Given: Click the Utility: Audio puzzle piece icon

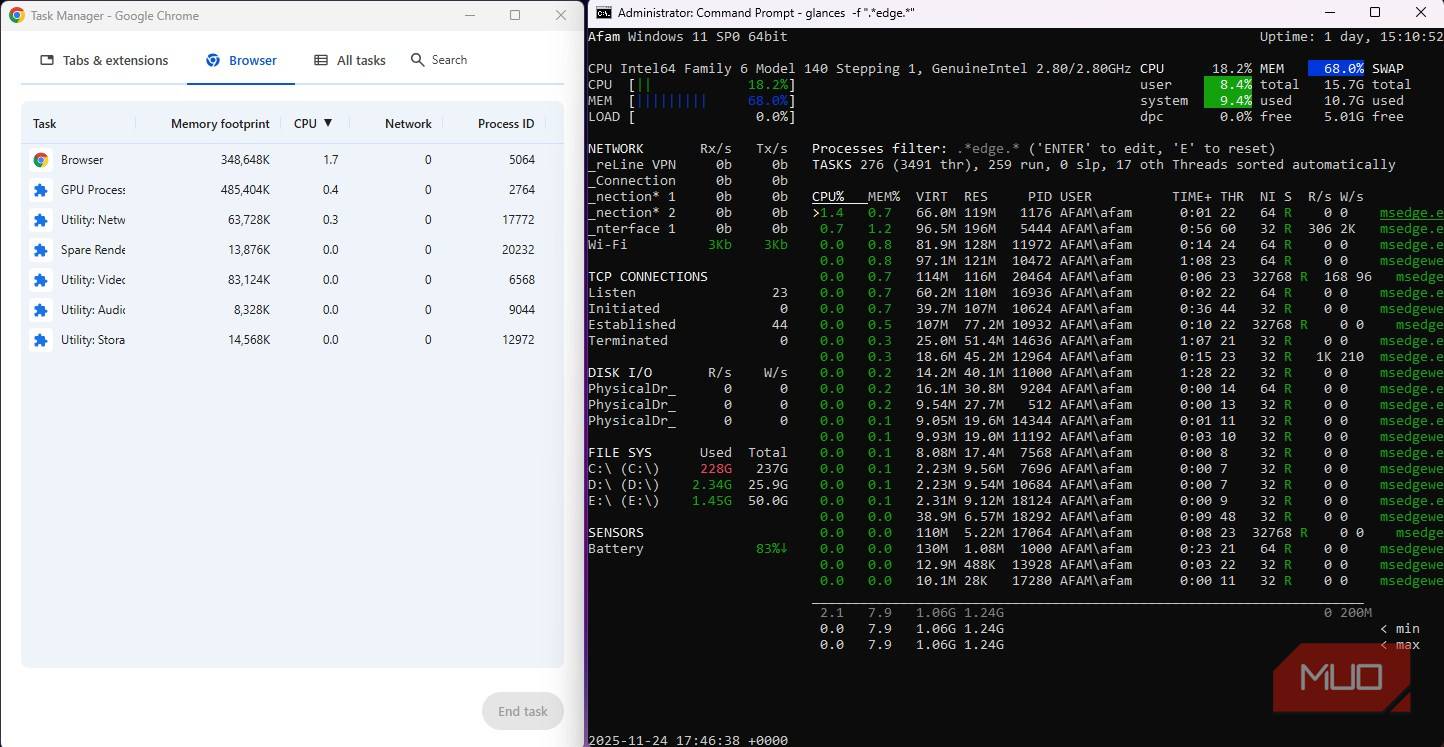Looking at the screenshot, I should [x=41, y=309].
